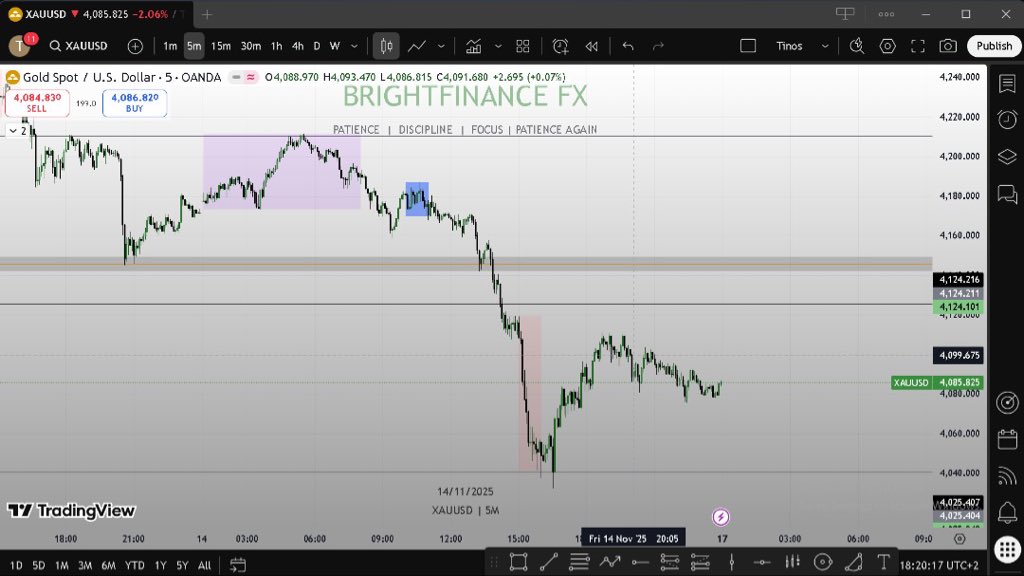1024x576 pixels.
Task: Start bar replay with the rewind icon
Action: pyautogui.click(x=592, y=46)
